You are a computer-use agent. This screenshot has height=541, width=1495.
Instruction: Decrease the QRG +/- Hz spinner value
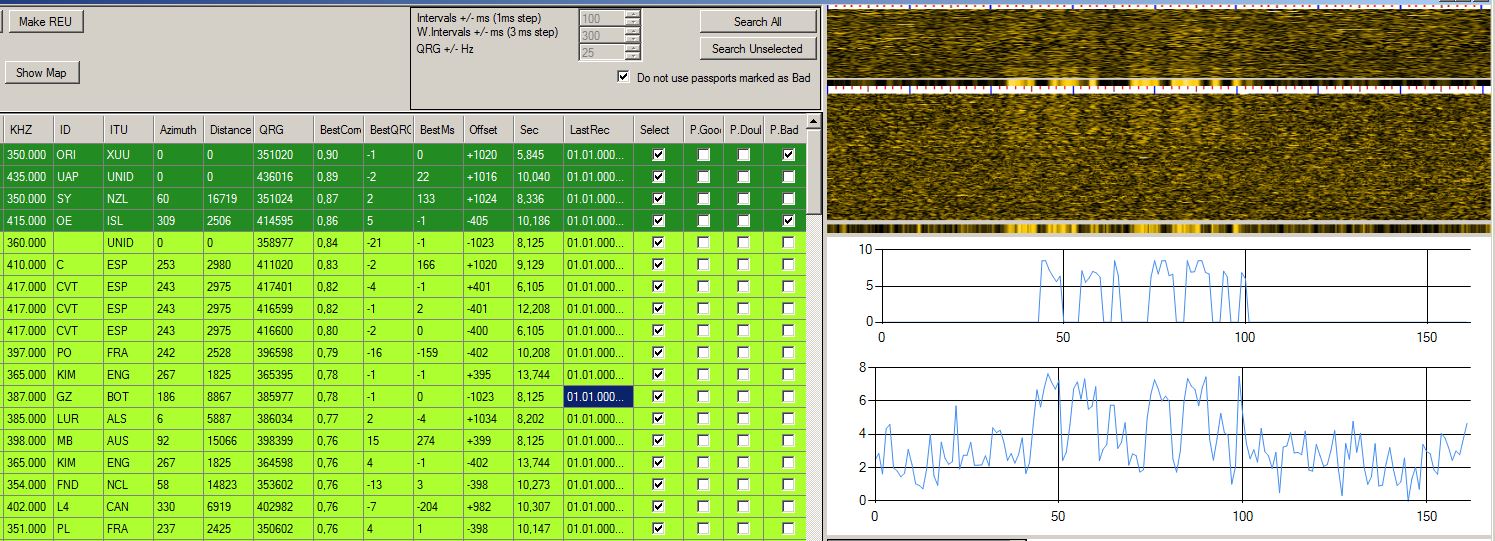click(632, 56)
